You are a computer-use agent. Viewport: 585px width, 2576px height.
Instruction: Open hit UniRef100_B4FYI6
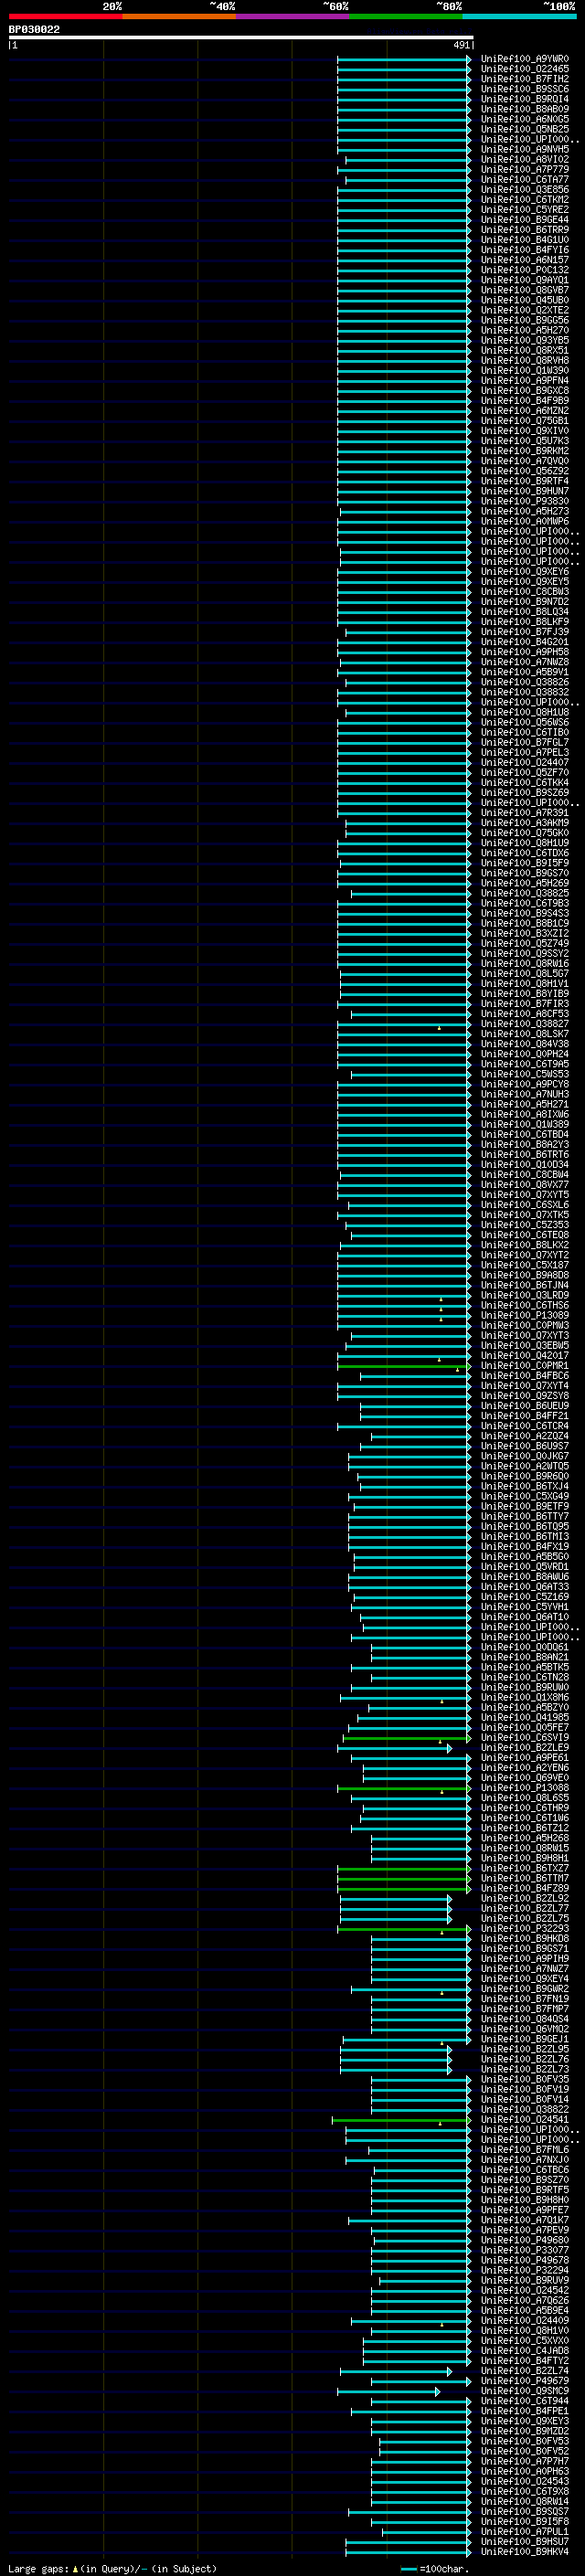525,250
